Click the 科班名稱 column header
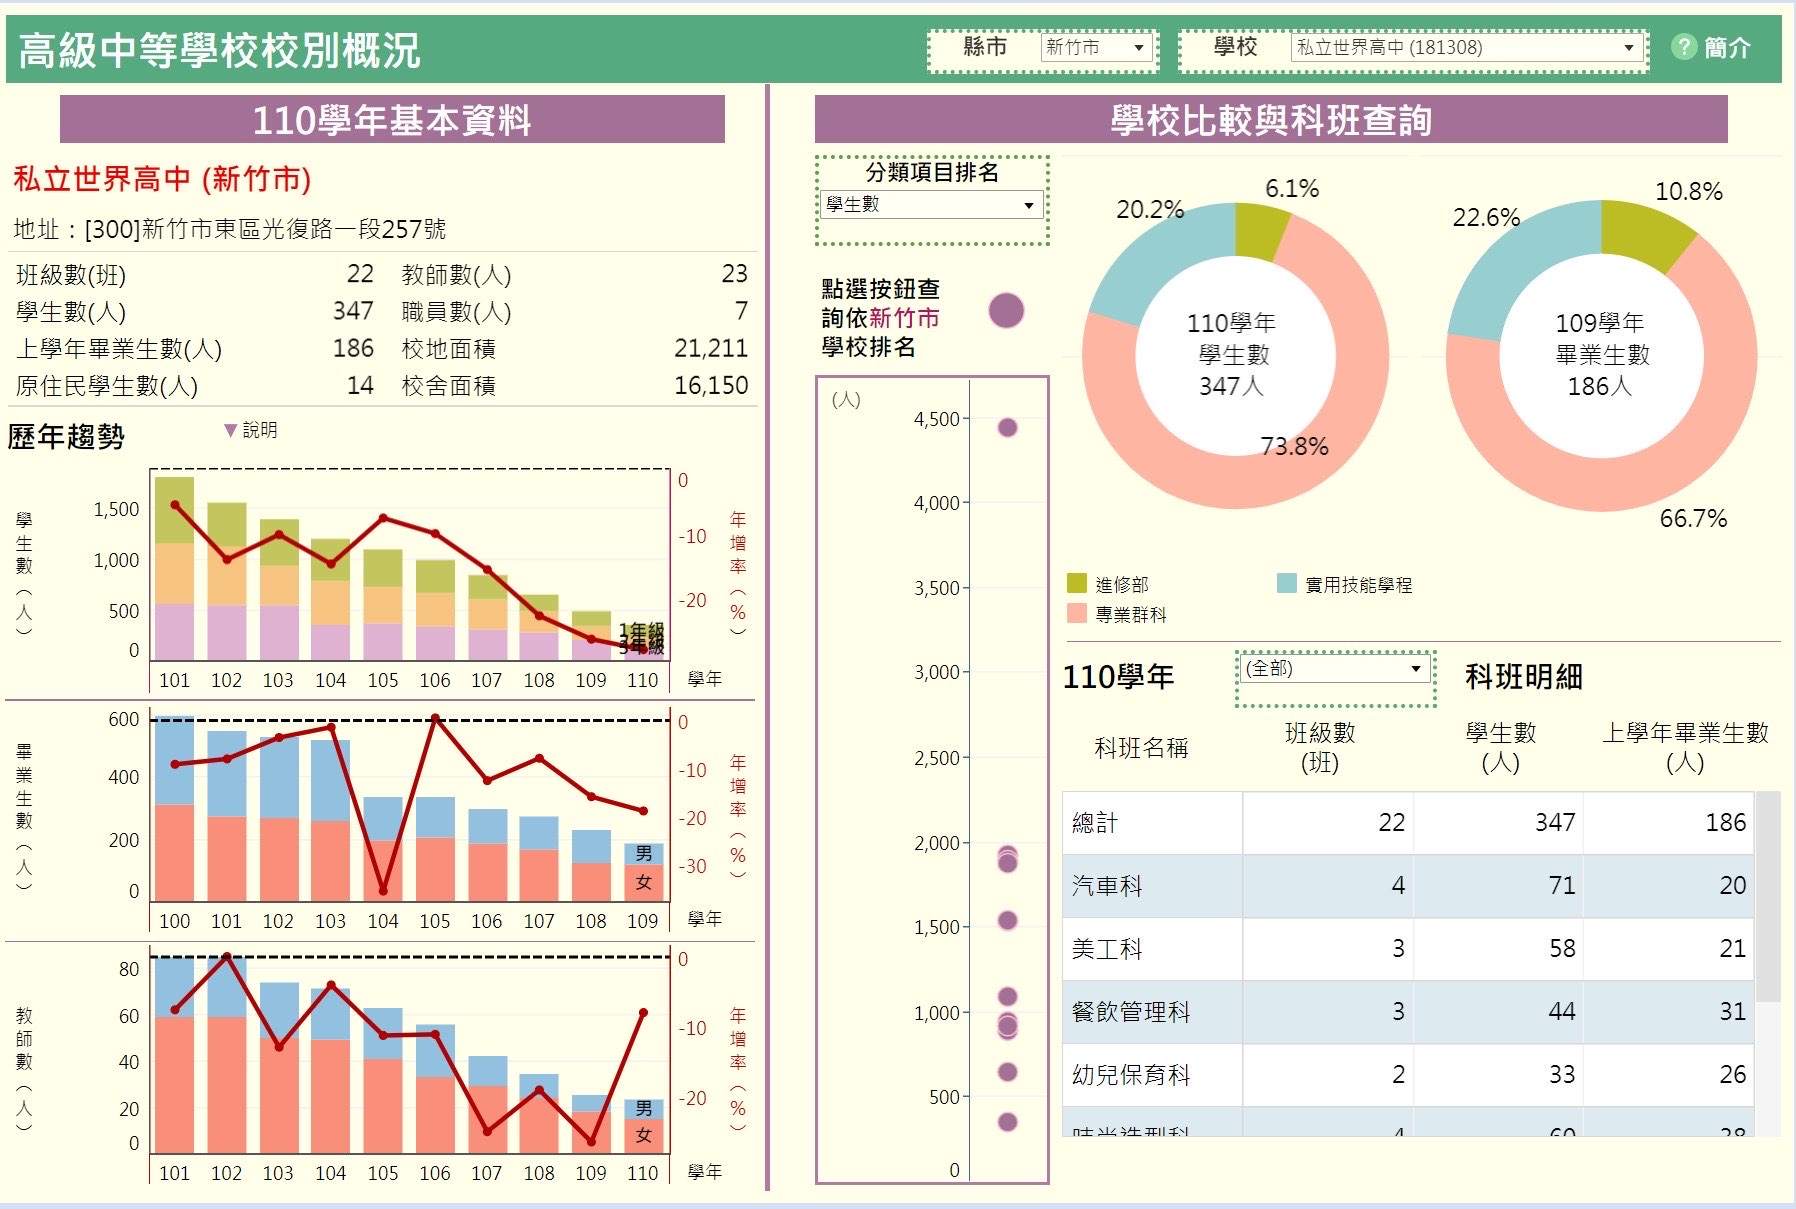The width and height of the screenshot is (1796, 1209). (1141, 748)
